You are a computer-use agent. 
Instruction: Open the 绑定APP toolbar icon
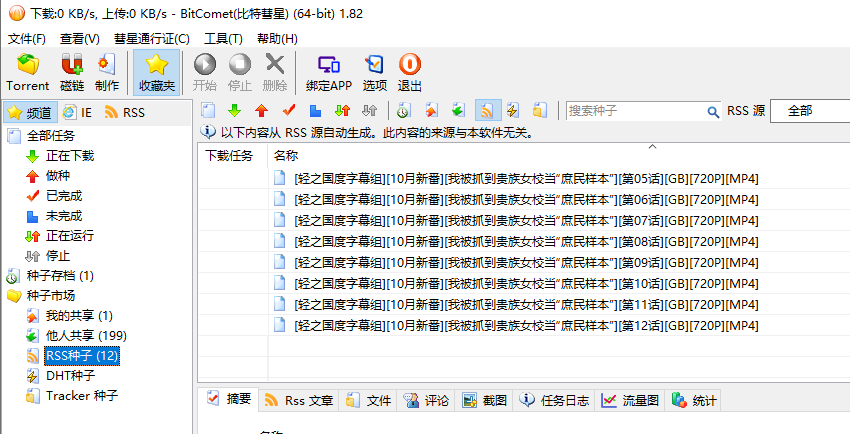[328, 73]
